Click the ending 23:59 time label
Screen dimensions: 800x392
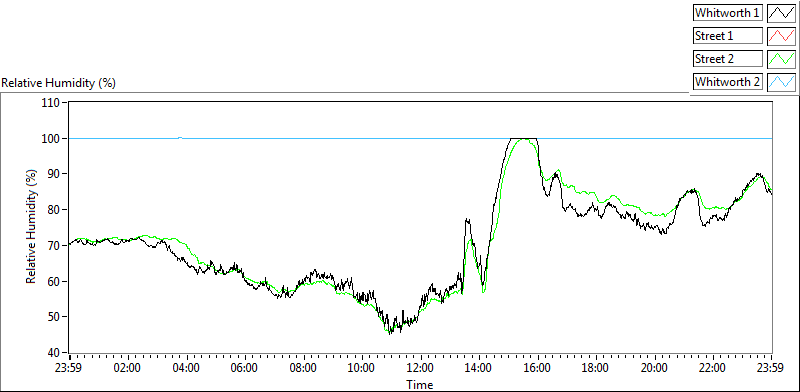[x=771, y=368]
